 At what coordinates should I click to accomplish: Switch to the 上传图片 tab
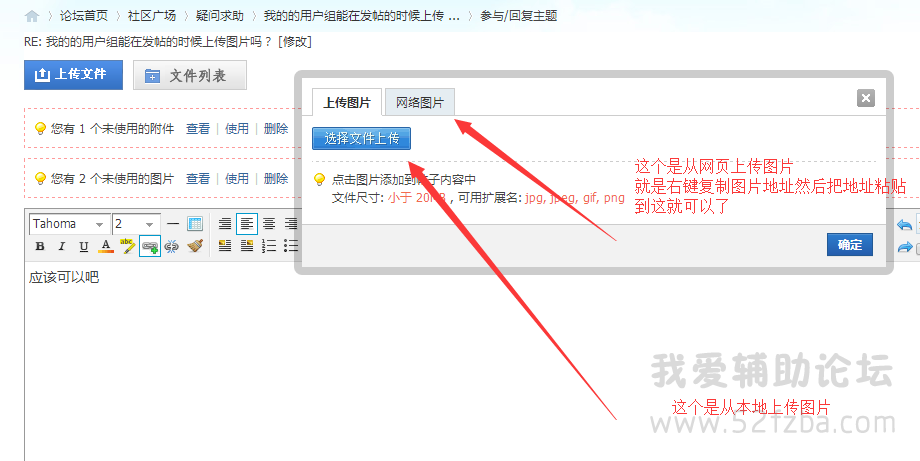[x=347, y=103]
